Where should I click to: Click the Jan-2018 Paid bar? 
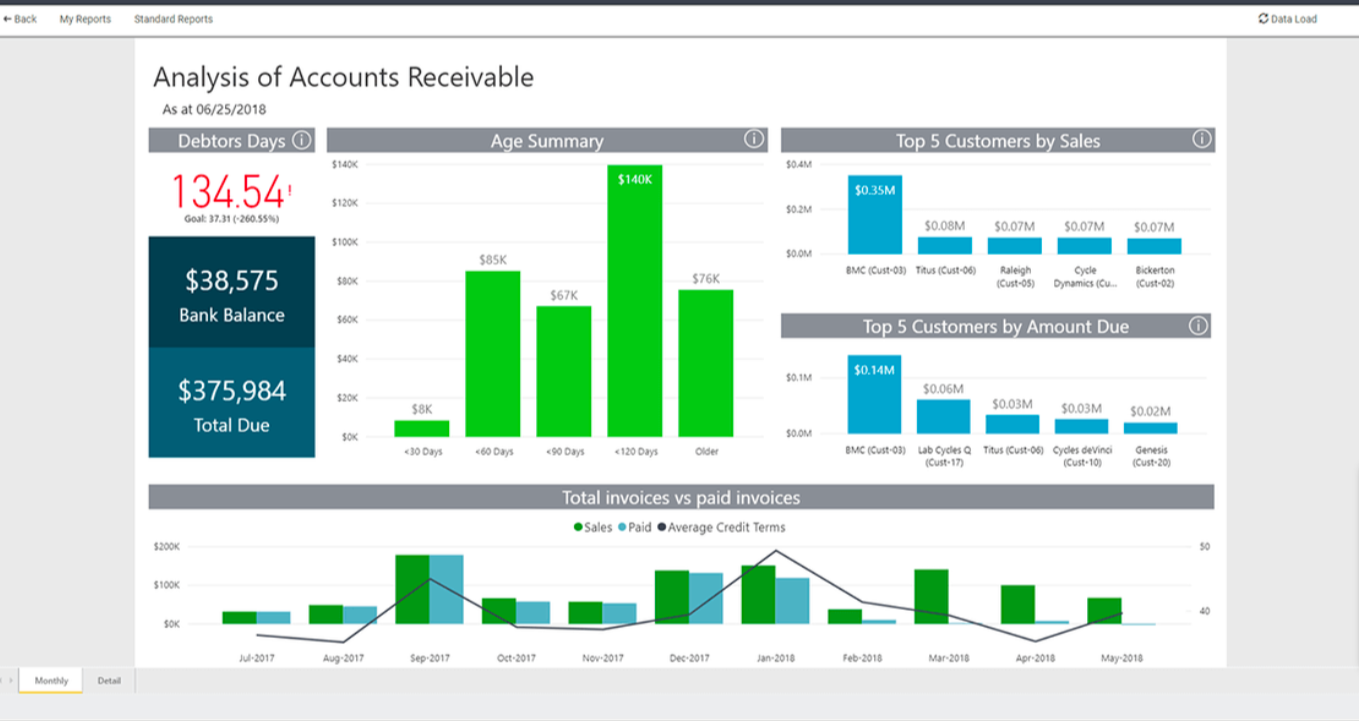pyautogui.click(x=793, y=601)
